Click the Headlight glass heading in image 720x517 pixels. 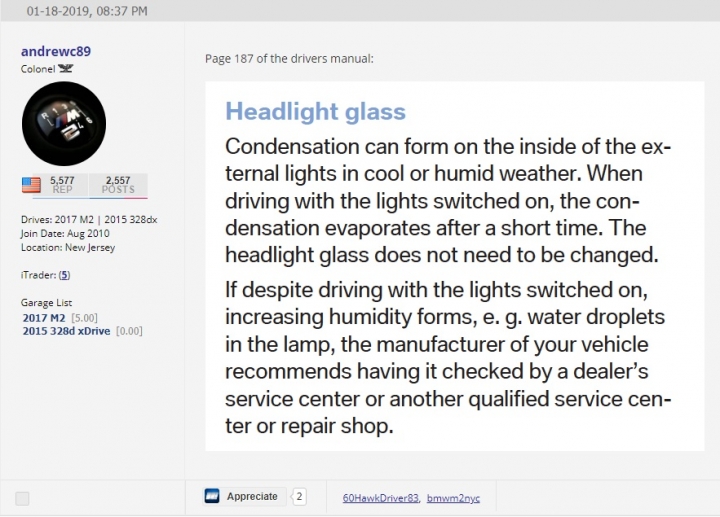315,112
